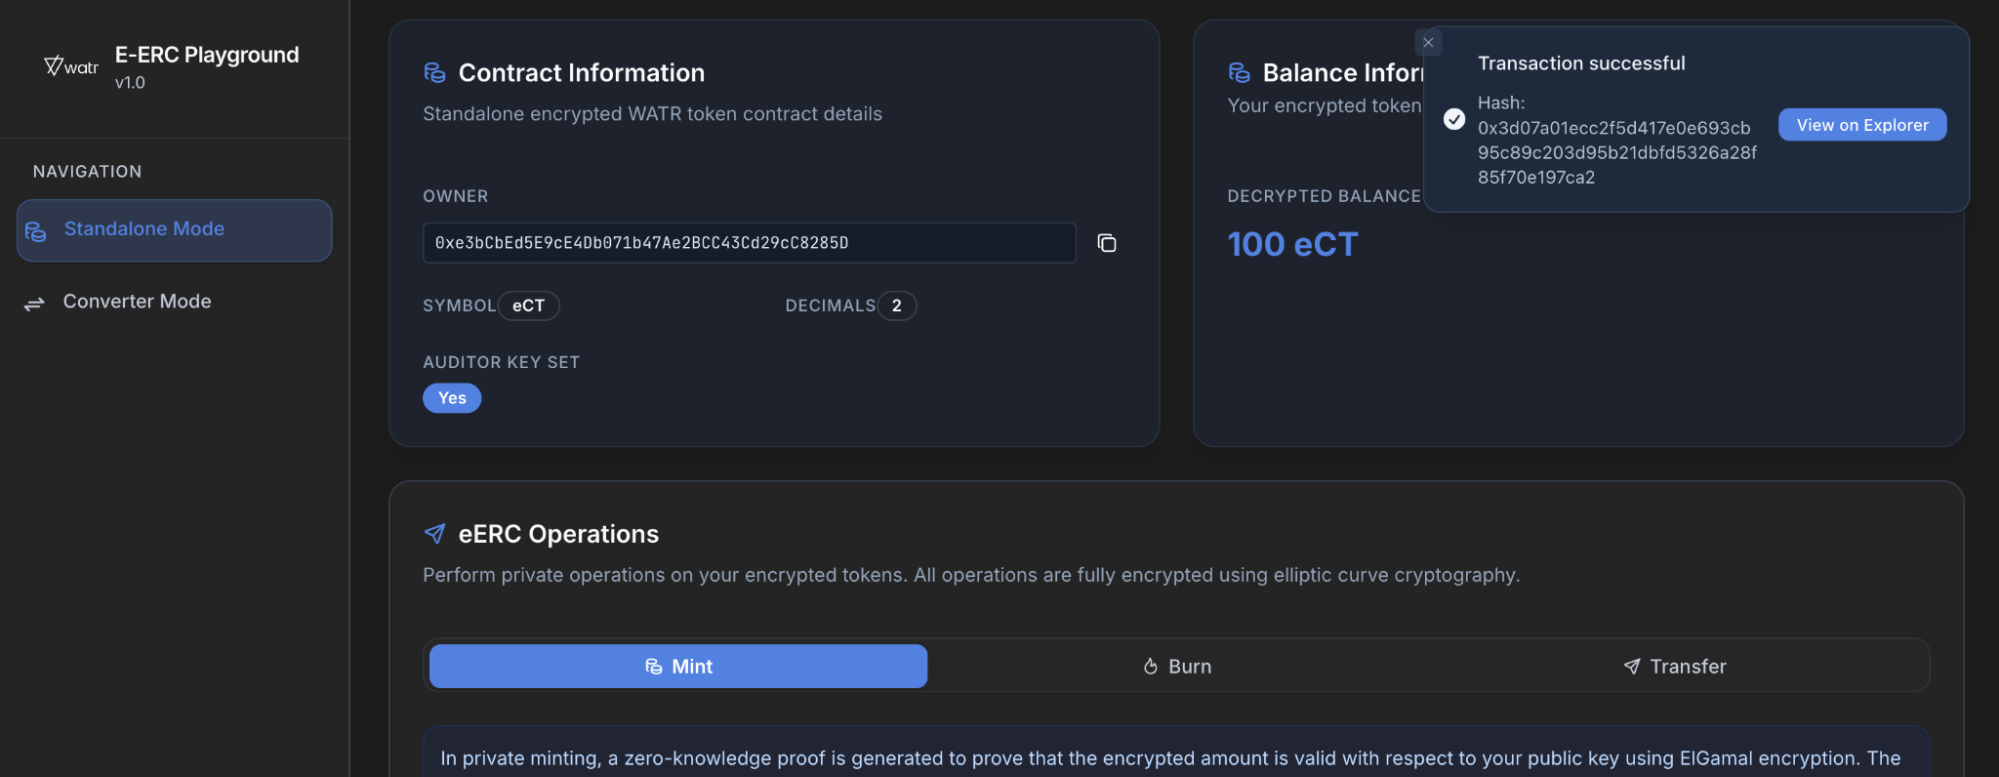This screenshot has width=1999, height=777.
Task: Click the success checkmark icon in the notification
Action: pos(1454,120)
